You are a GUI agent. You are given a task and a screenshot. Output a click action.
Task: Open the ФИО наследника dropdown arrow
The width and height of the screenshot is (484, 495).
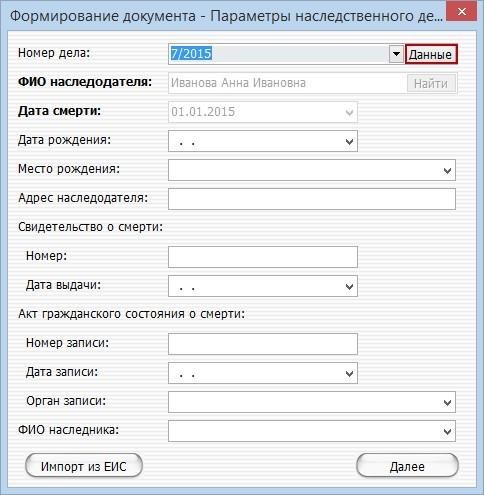[x=447, y=431]
